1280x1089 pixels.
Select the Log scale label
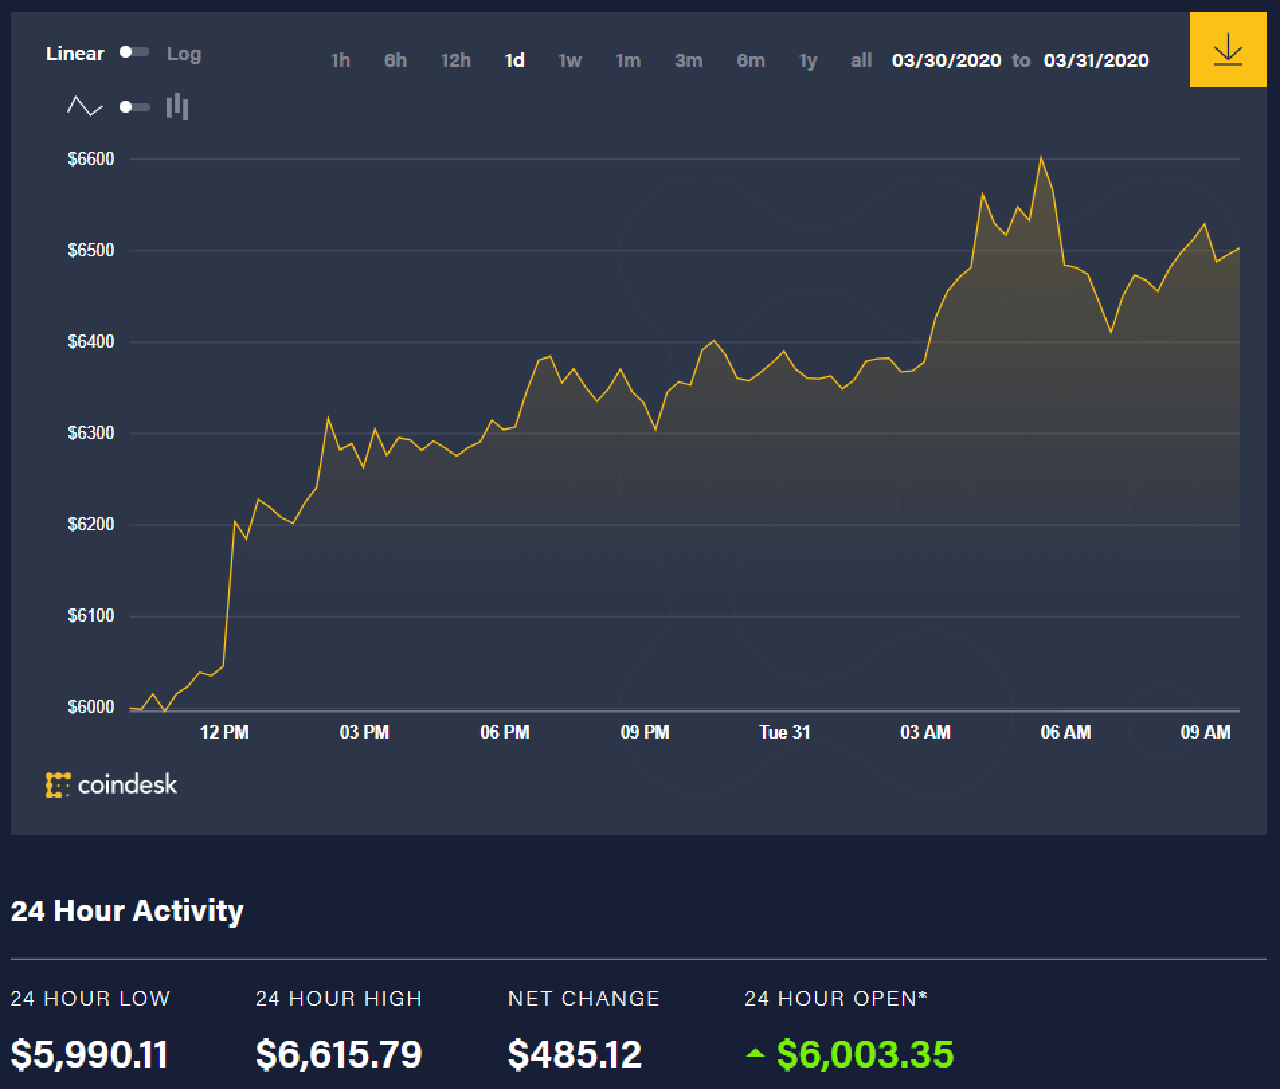coord(184,54)
